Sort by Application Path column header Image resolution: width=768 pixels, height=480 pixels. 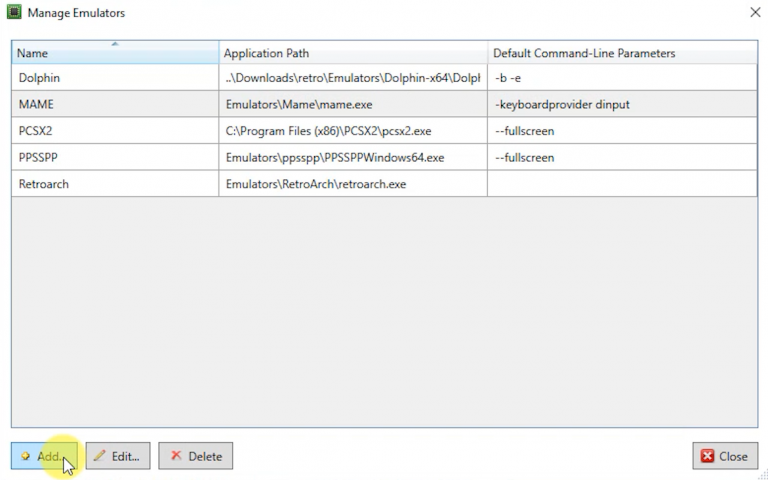point(352,53)
